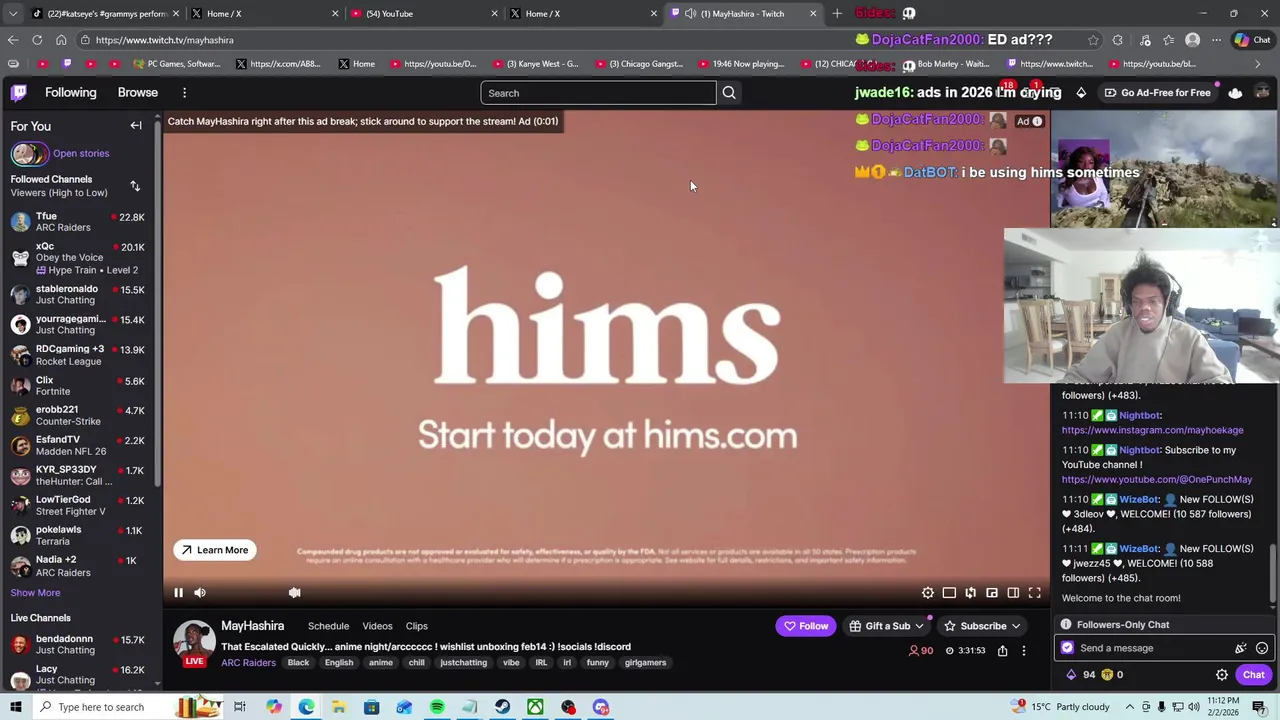
Task: Favorite this page with star icon
Action: [1093, 40]
